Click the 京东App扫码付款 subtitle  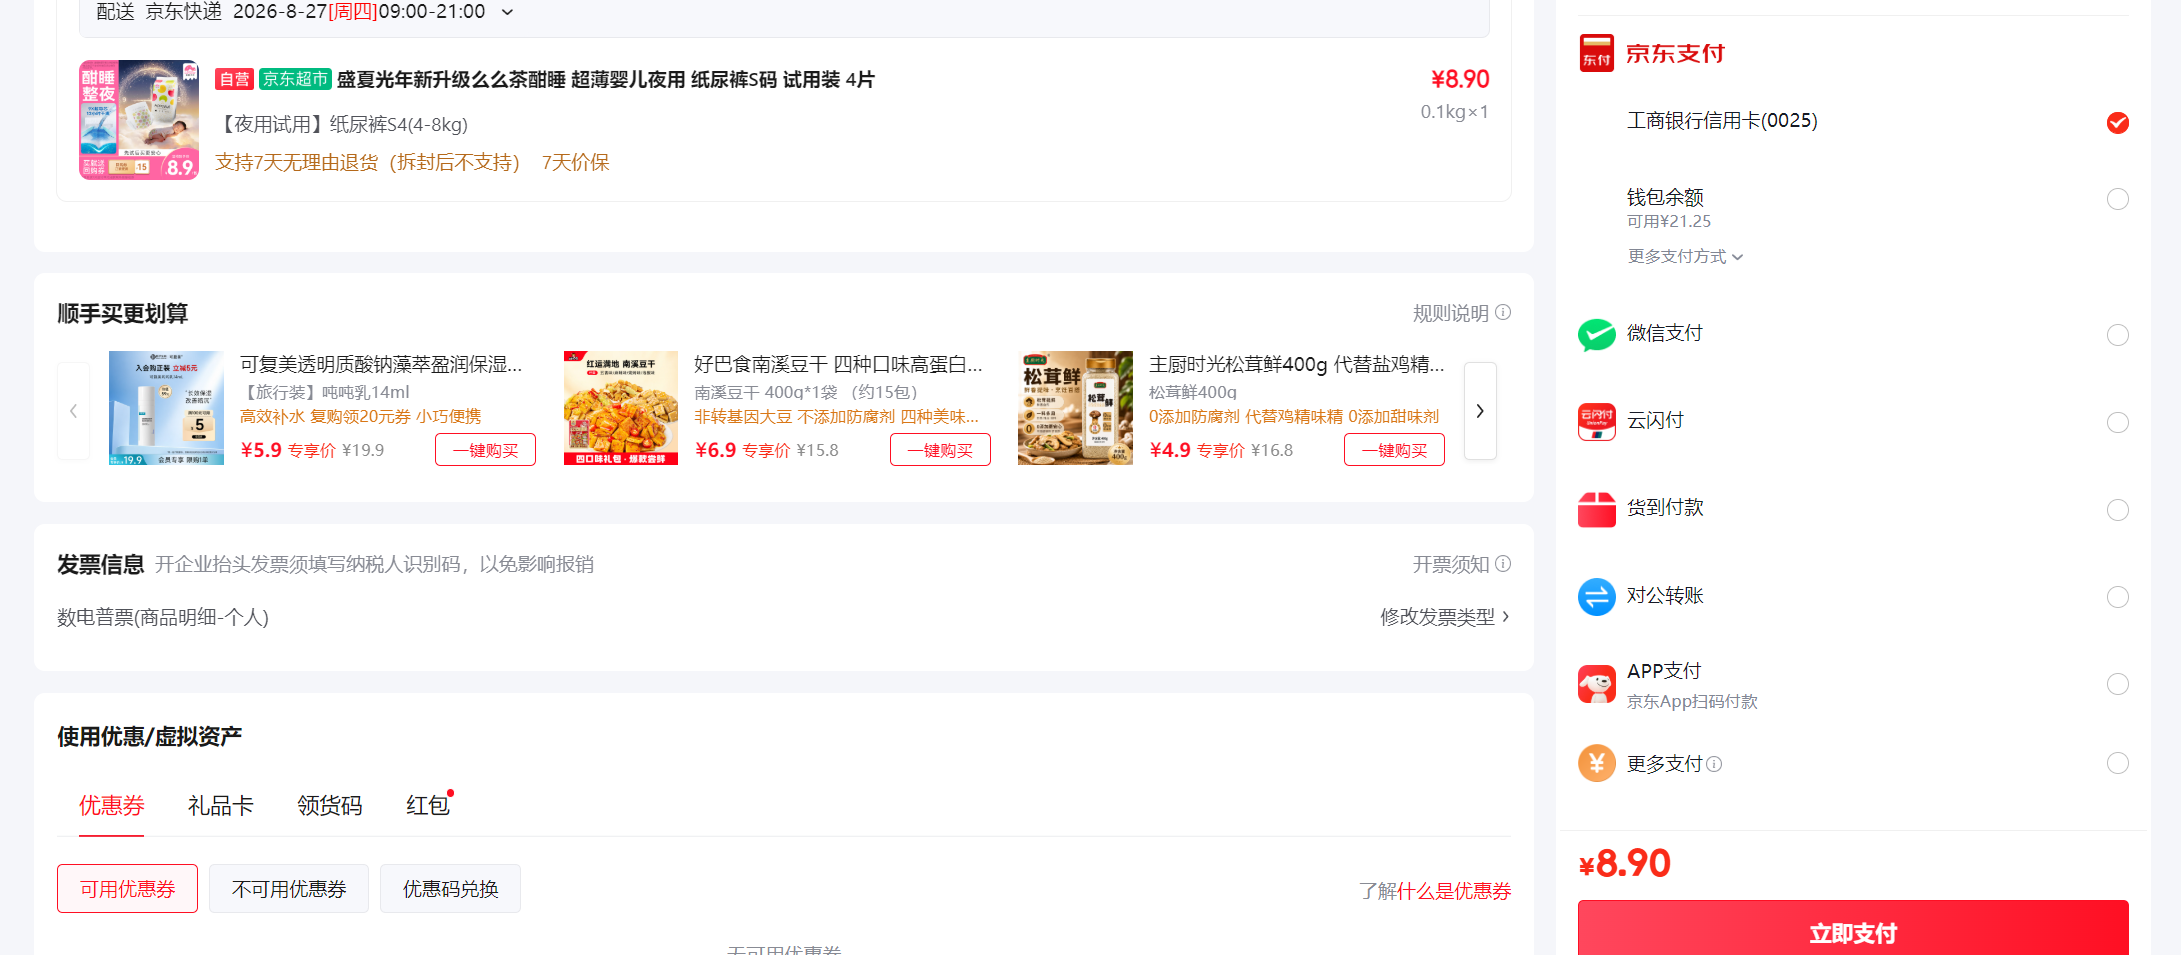1692,701
